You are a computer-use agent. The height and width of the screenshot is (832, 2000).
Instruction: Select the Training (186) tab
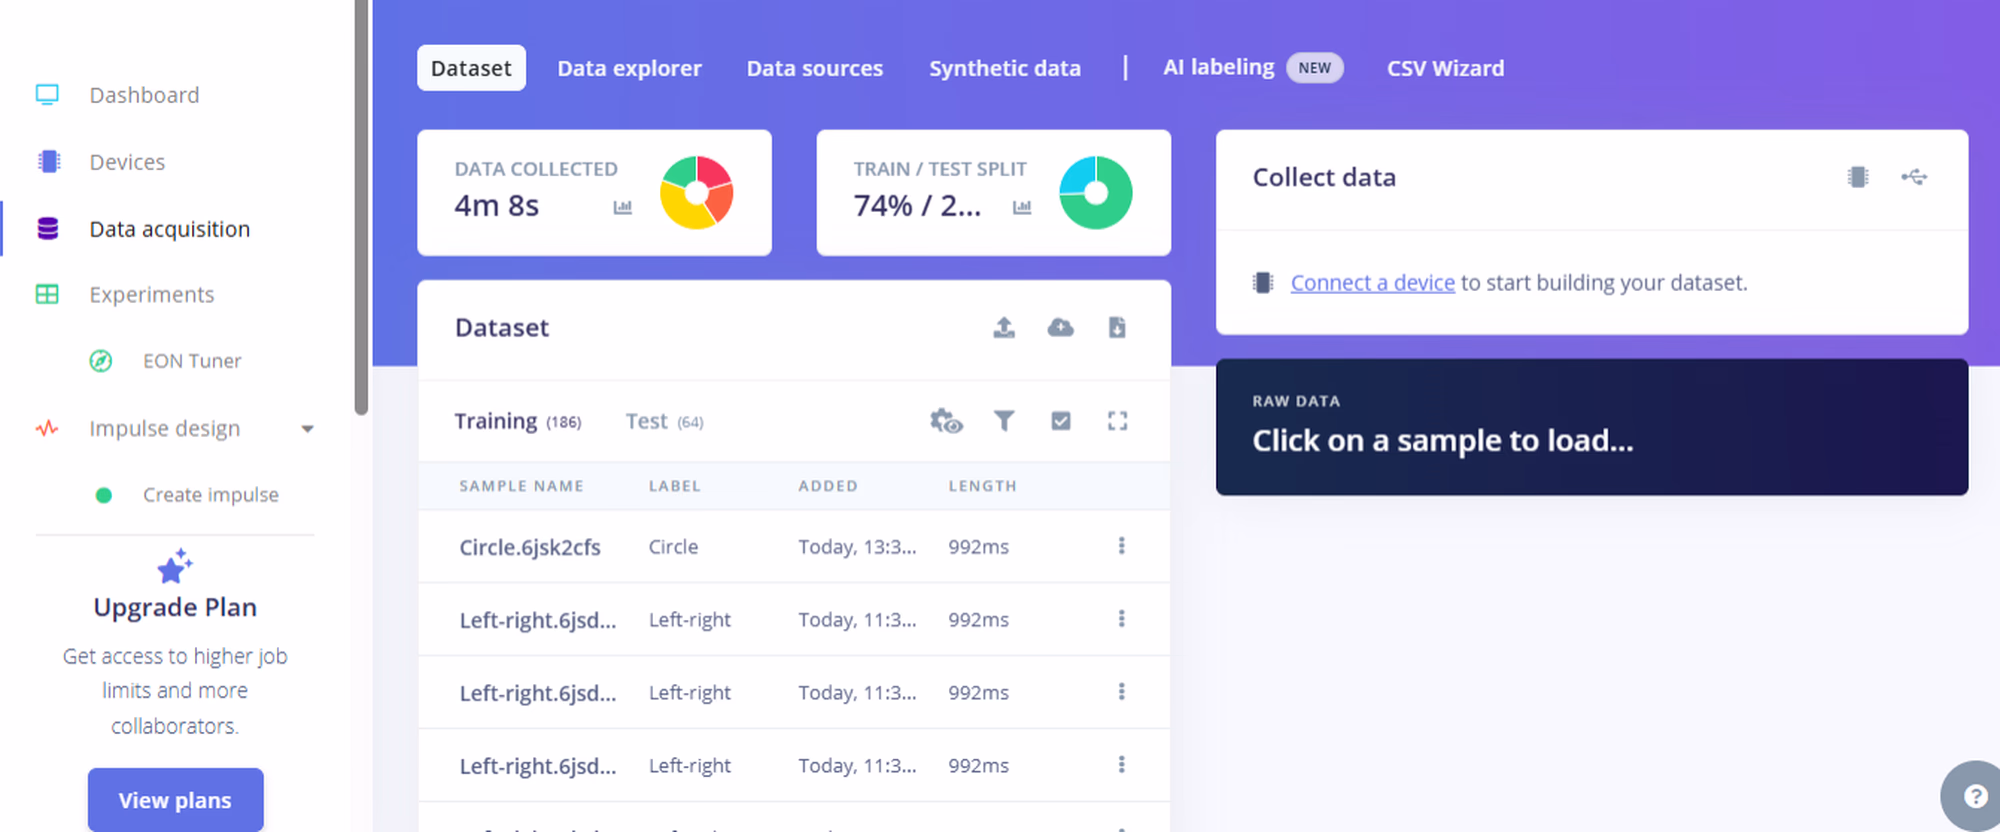coord(518,421)
